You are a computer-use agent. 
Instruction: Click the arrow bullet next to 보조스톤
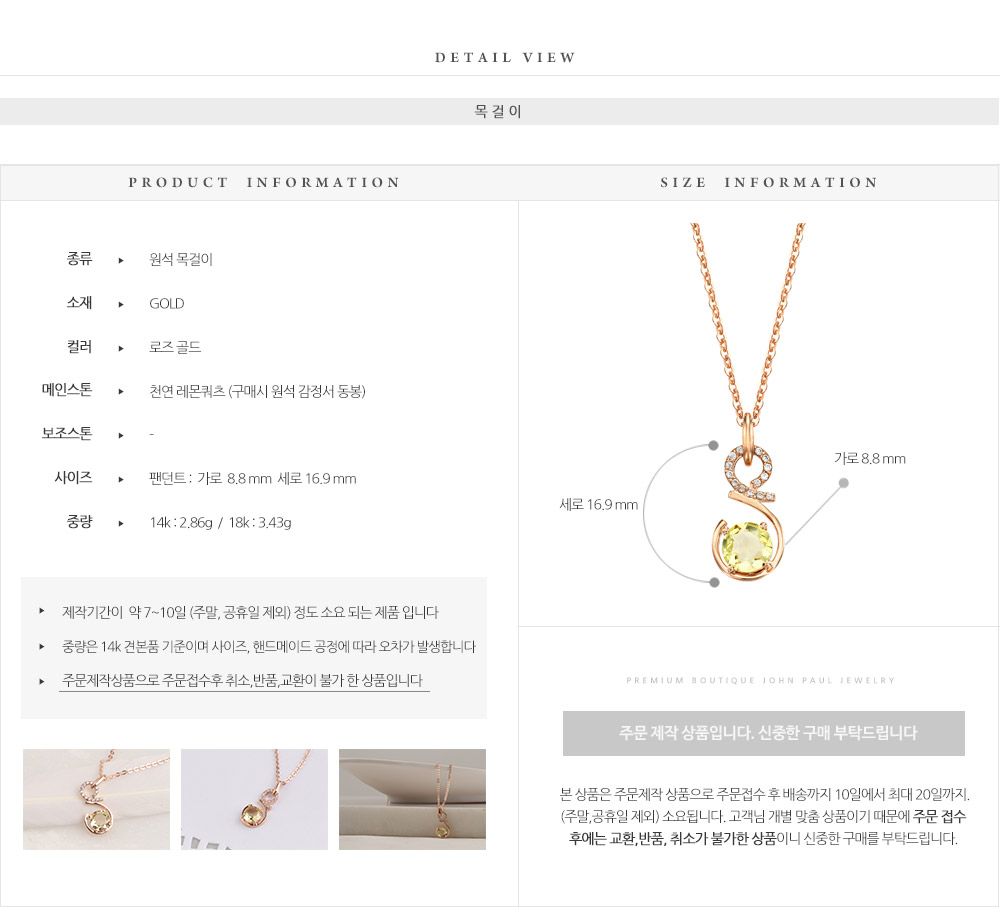[121, 436]
